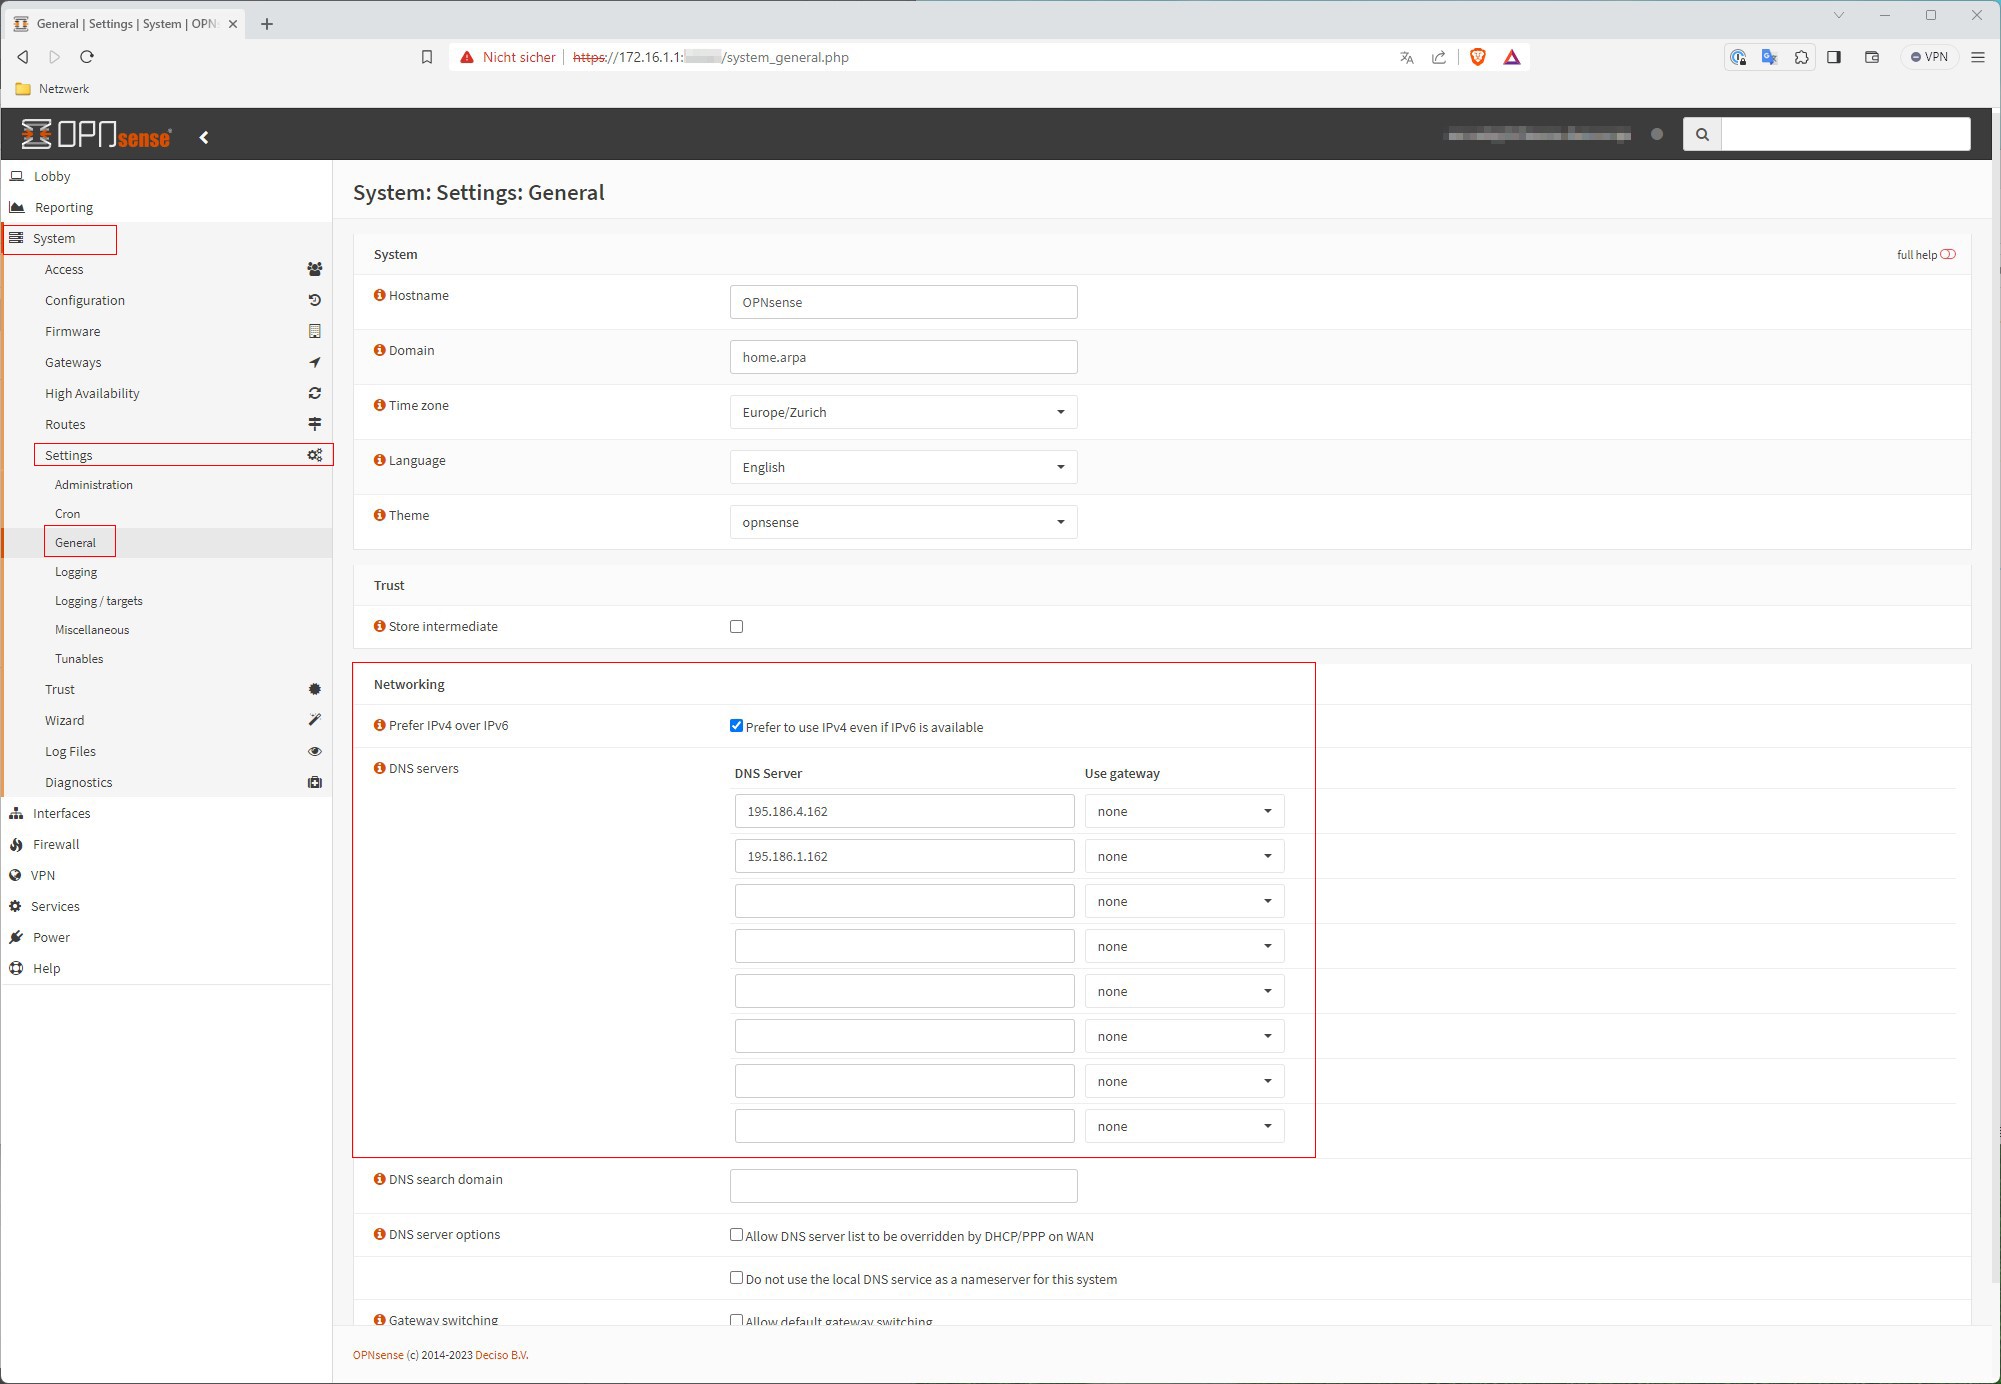Click the browser translate icon

point(1406,57)
